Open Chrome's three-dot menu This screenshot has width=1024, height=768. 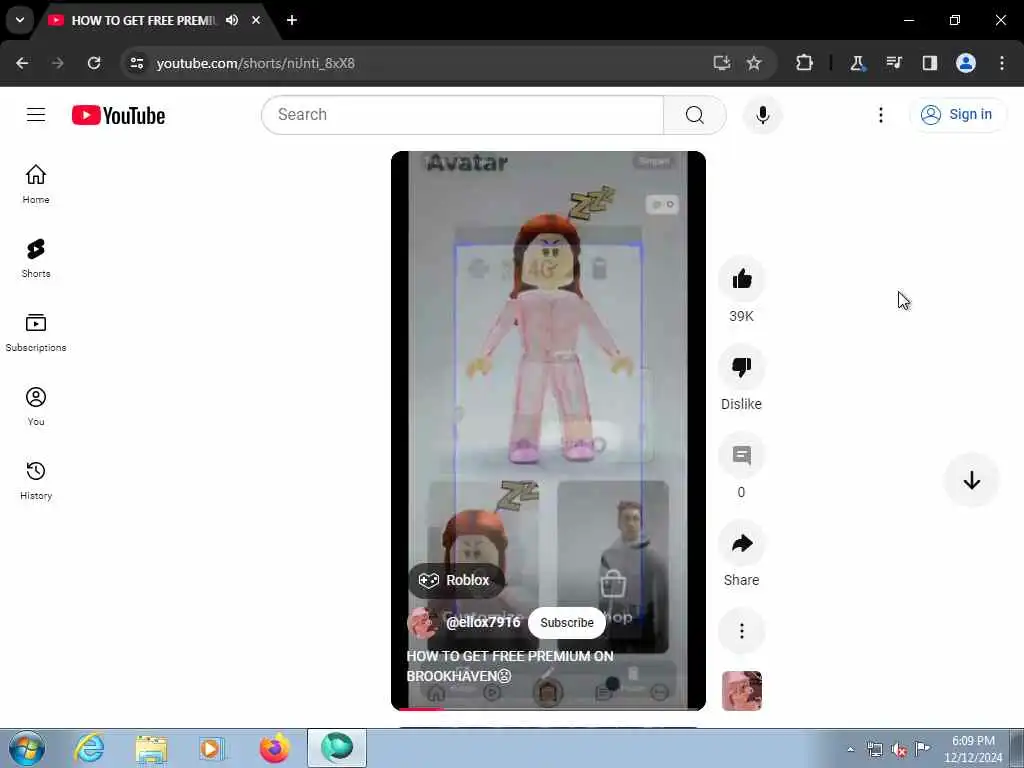click(1002, 63)
